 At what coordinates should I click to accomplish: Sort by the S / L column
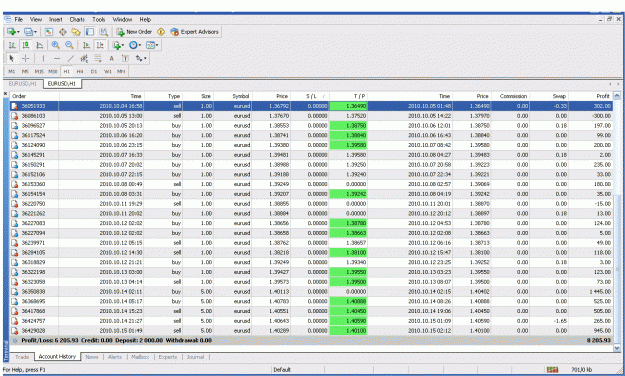tap(310, 96)
